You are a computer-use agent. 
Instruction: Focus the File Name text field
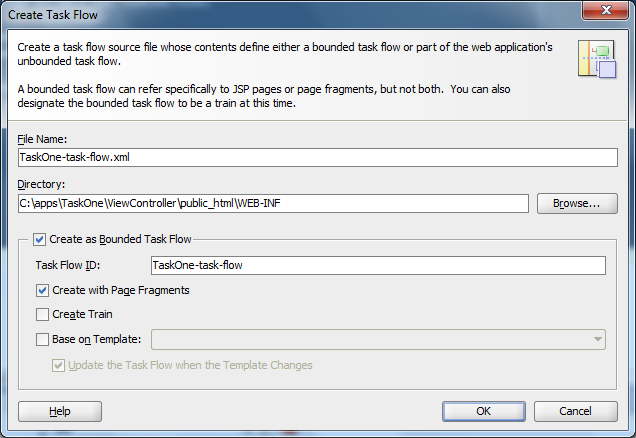(318, 158)
